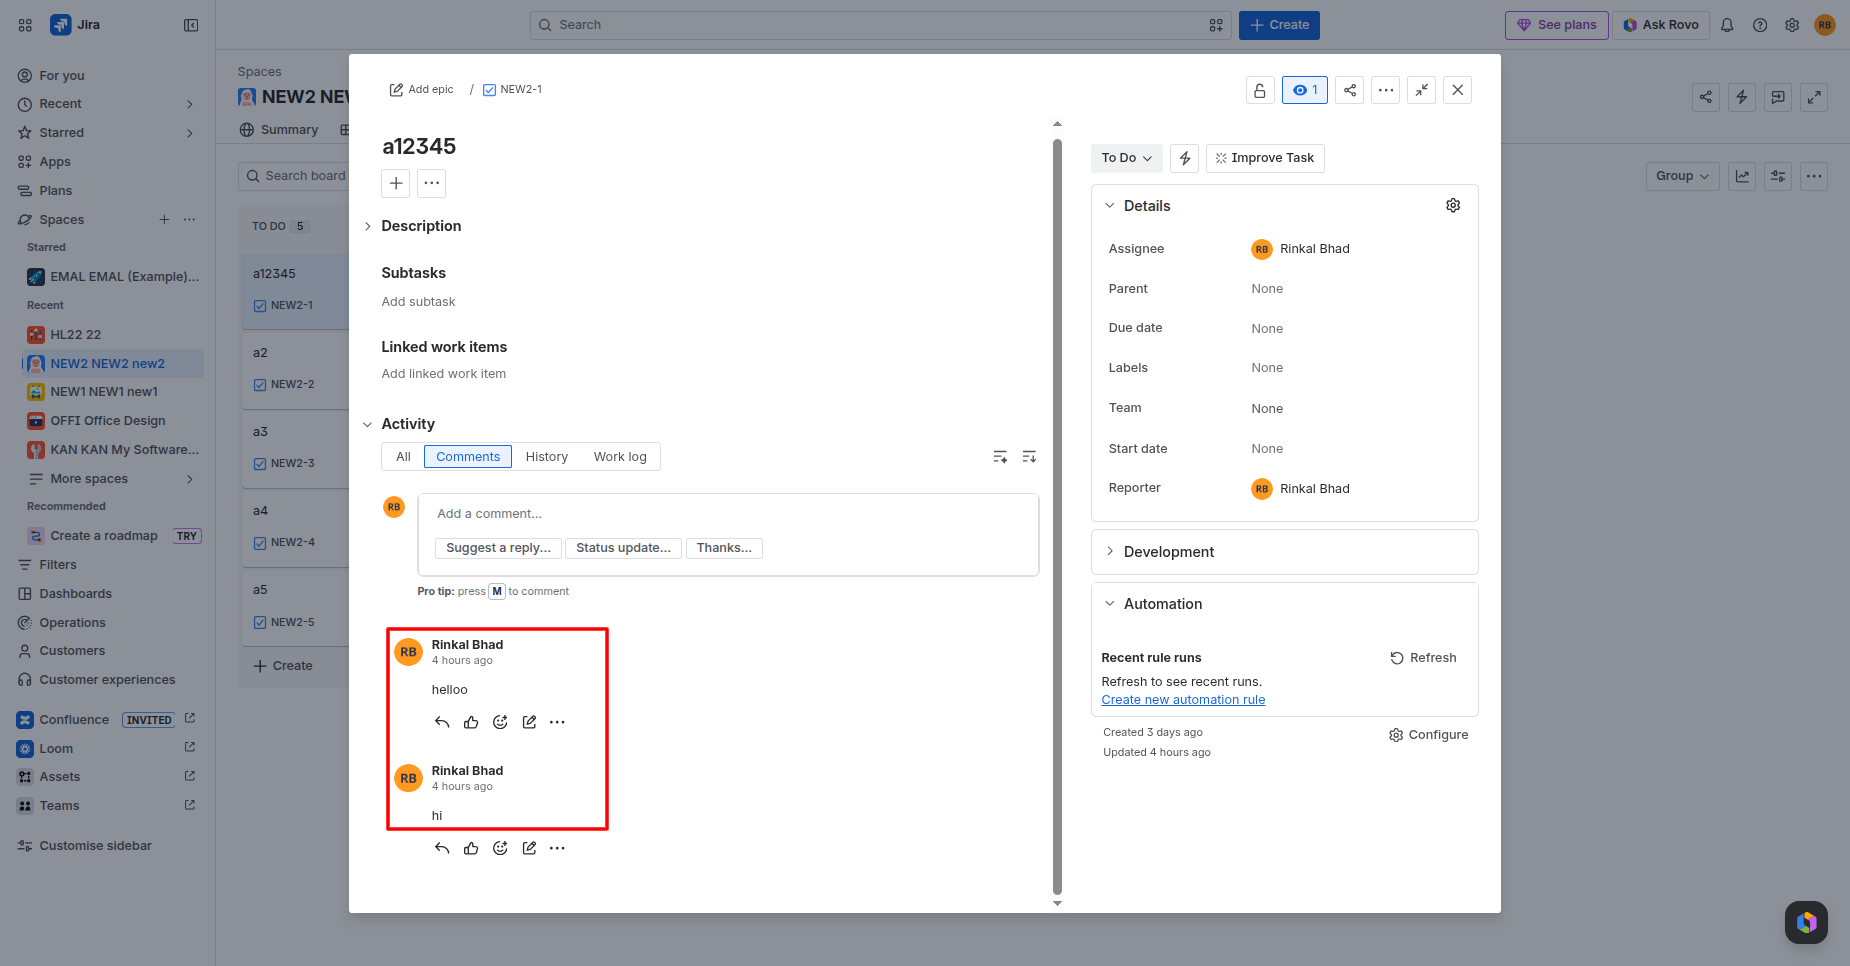Add emoji reaction to the 'hi' comment
Viewport: 1850px width, 966px height.
point(500,848)
